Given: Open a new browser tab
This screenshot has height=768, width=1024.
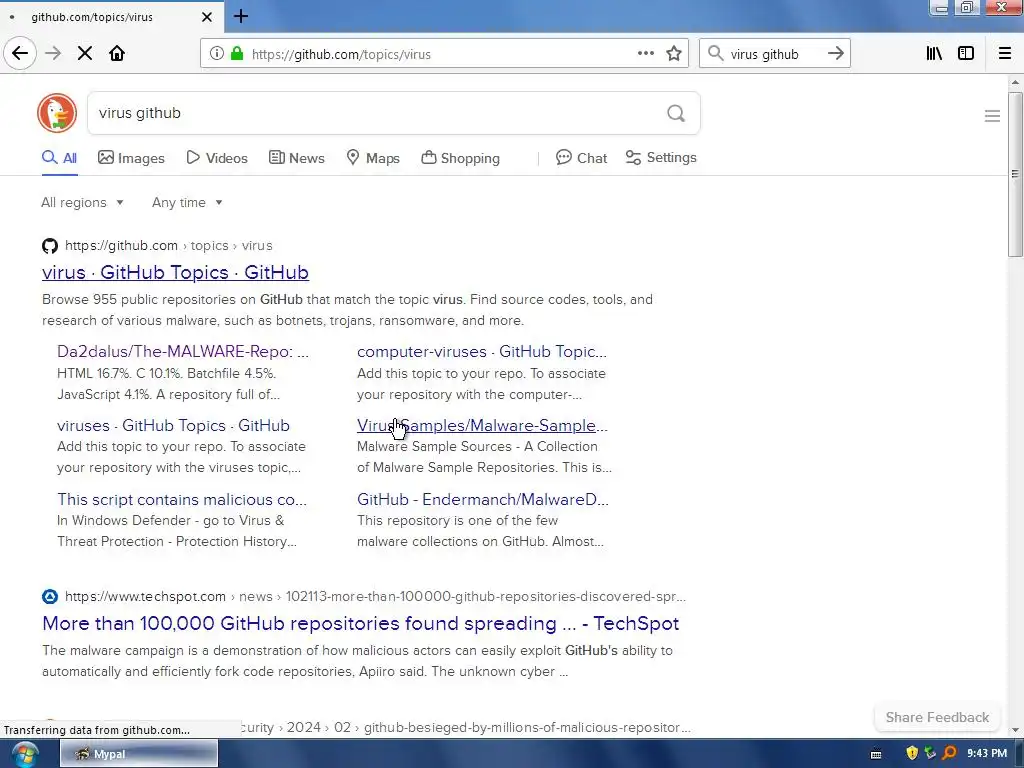Looking at the screenshot, I should (x=240, y=16).
